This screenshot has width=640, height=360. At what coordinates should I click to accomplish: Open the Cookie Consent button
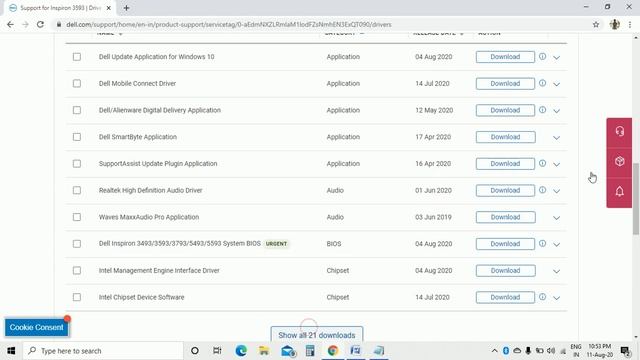[x=36, y=327]
